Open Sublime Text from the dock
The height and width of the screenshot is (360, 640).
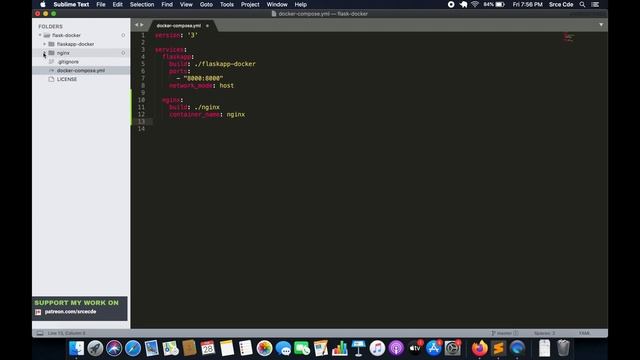[498, 348]
